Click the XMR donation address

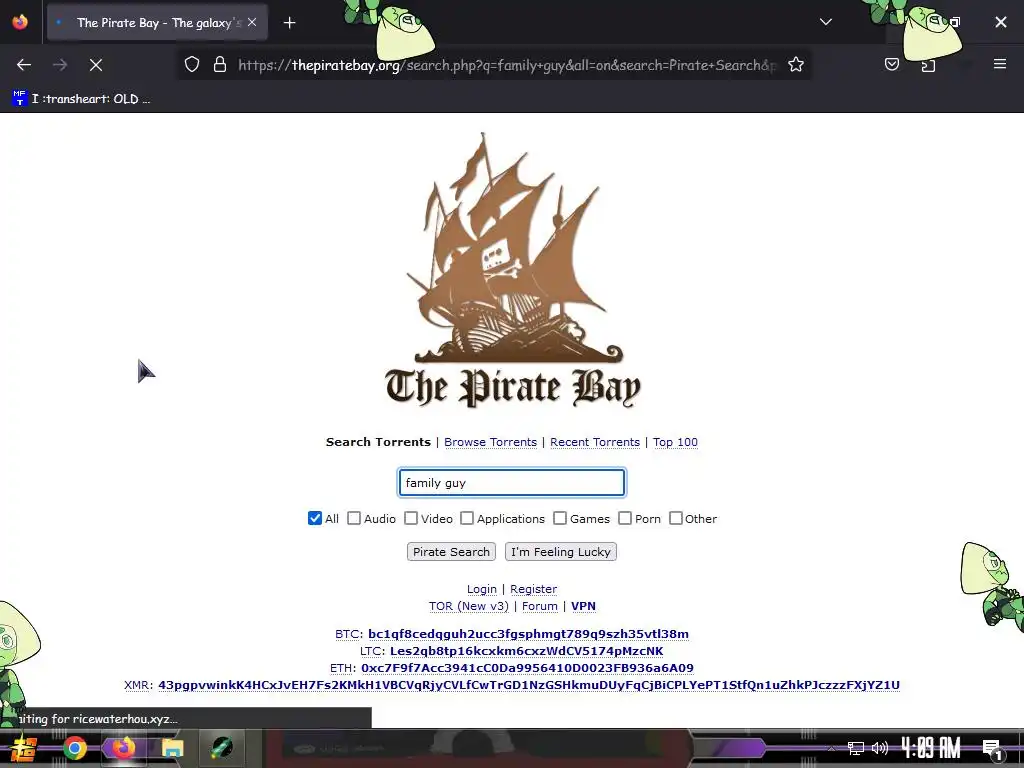[529, 685]
